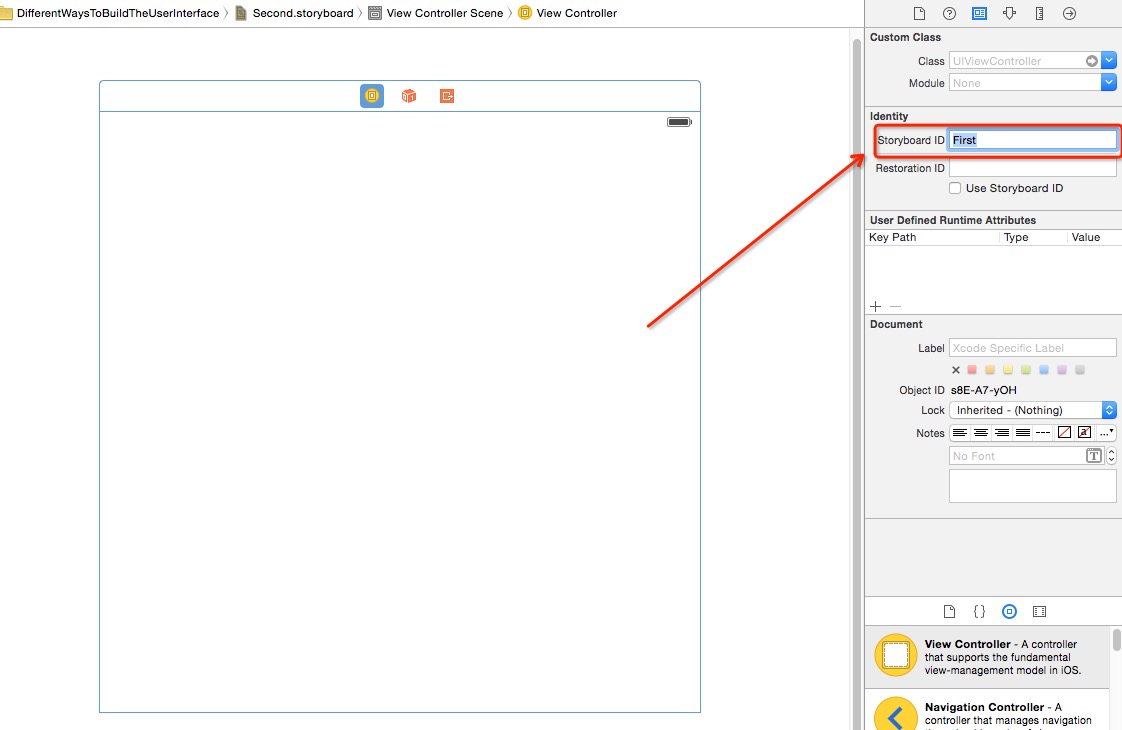
Task: Expand the Class dropdown arrow
Action: [1109, 61]
